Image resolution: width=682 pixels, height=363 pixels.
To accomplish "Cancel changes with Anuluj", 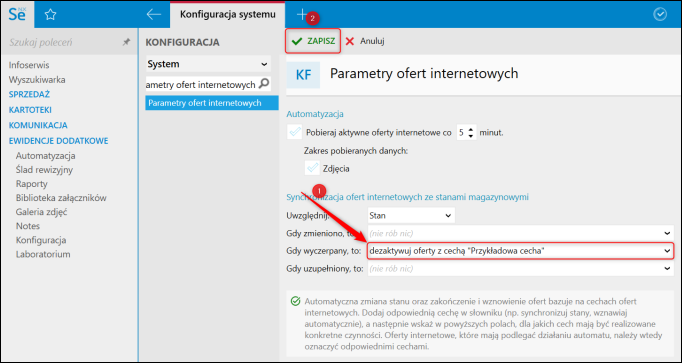I will point(365,41).
